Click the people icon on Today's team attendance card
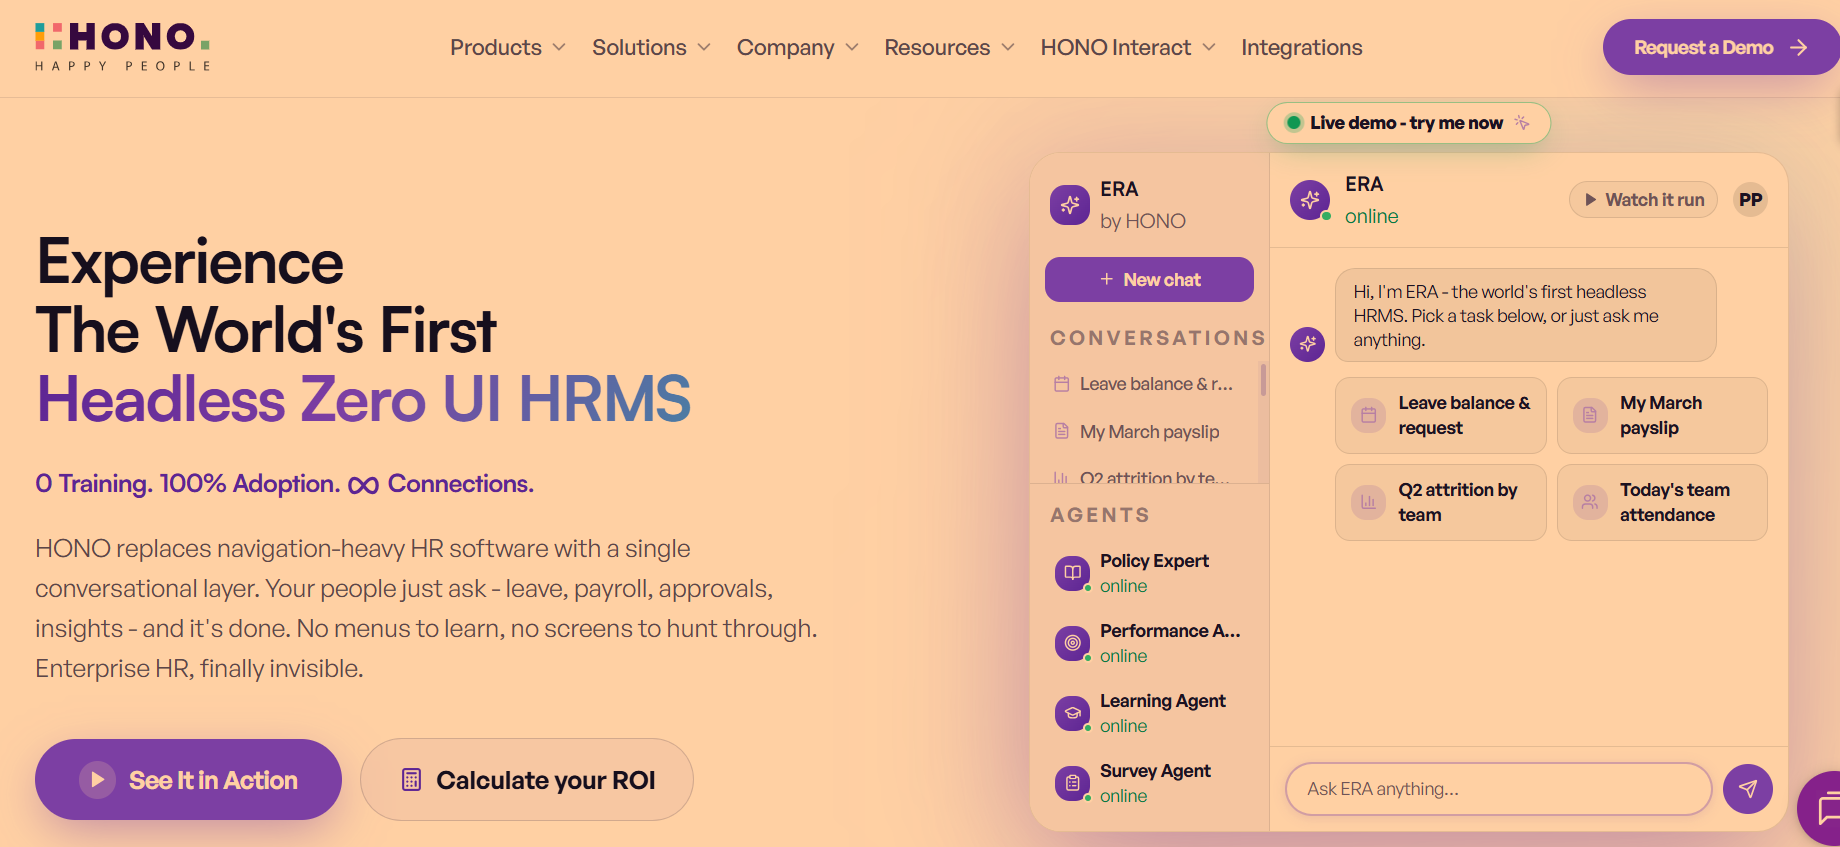1840x847 pixels. [x=1590, y=502]
